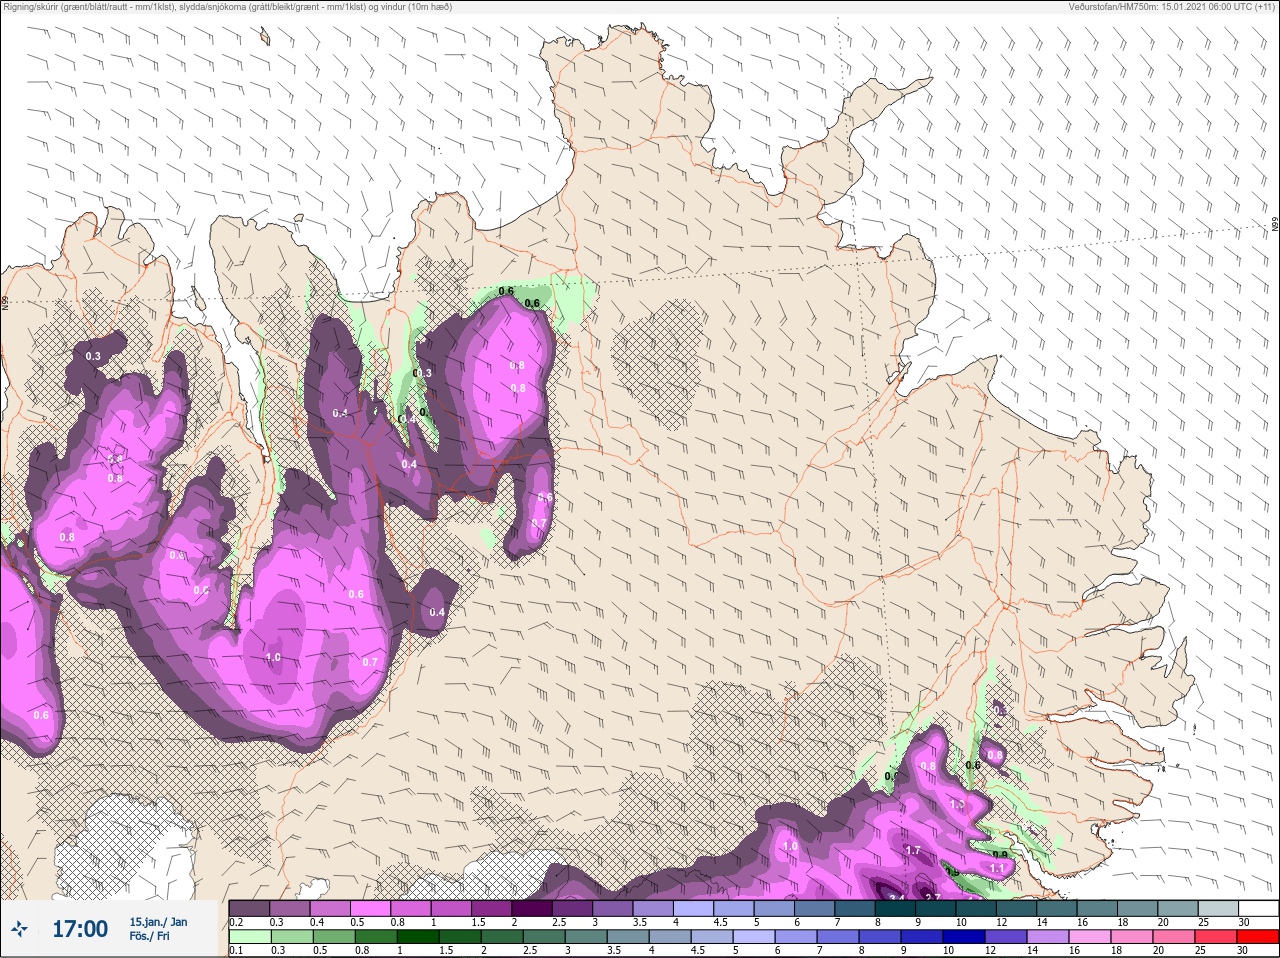Pick the upper legend swatch between 0.5 and 0.8

(370, 908)
